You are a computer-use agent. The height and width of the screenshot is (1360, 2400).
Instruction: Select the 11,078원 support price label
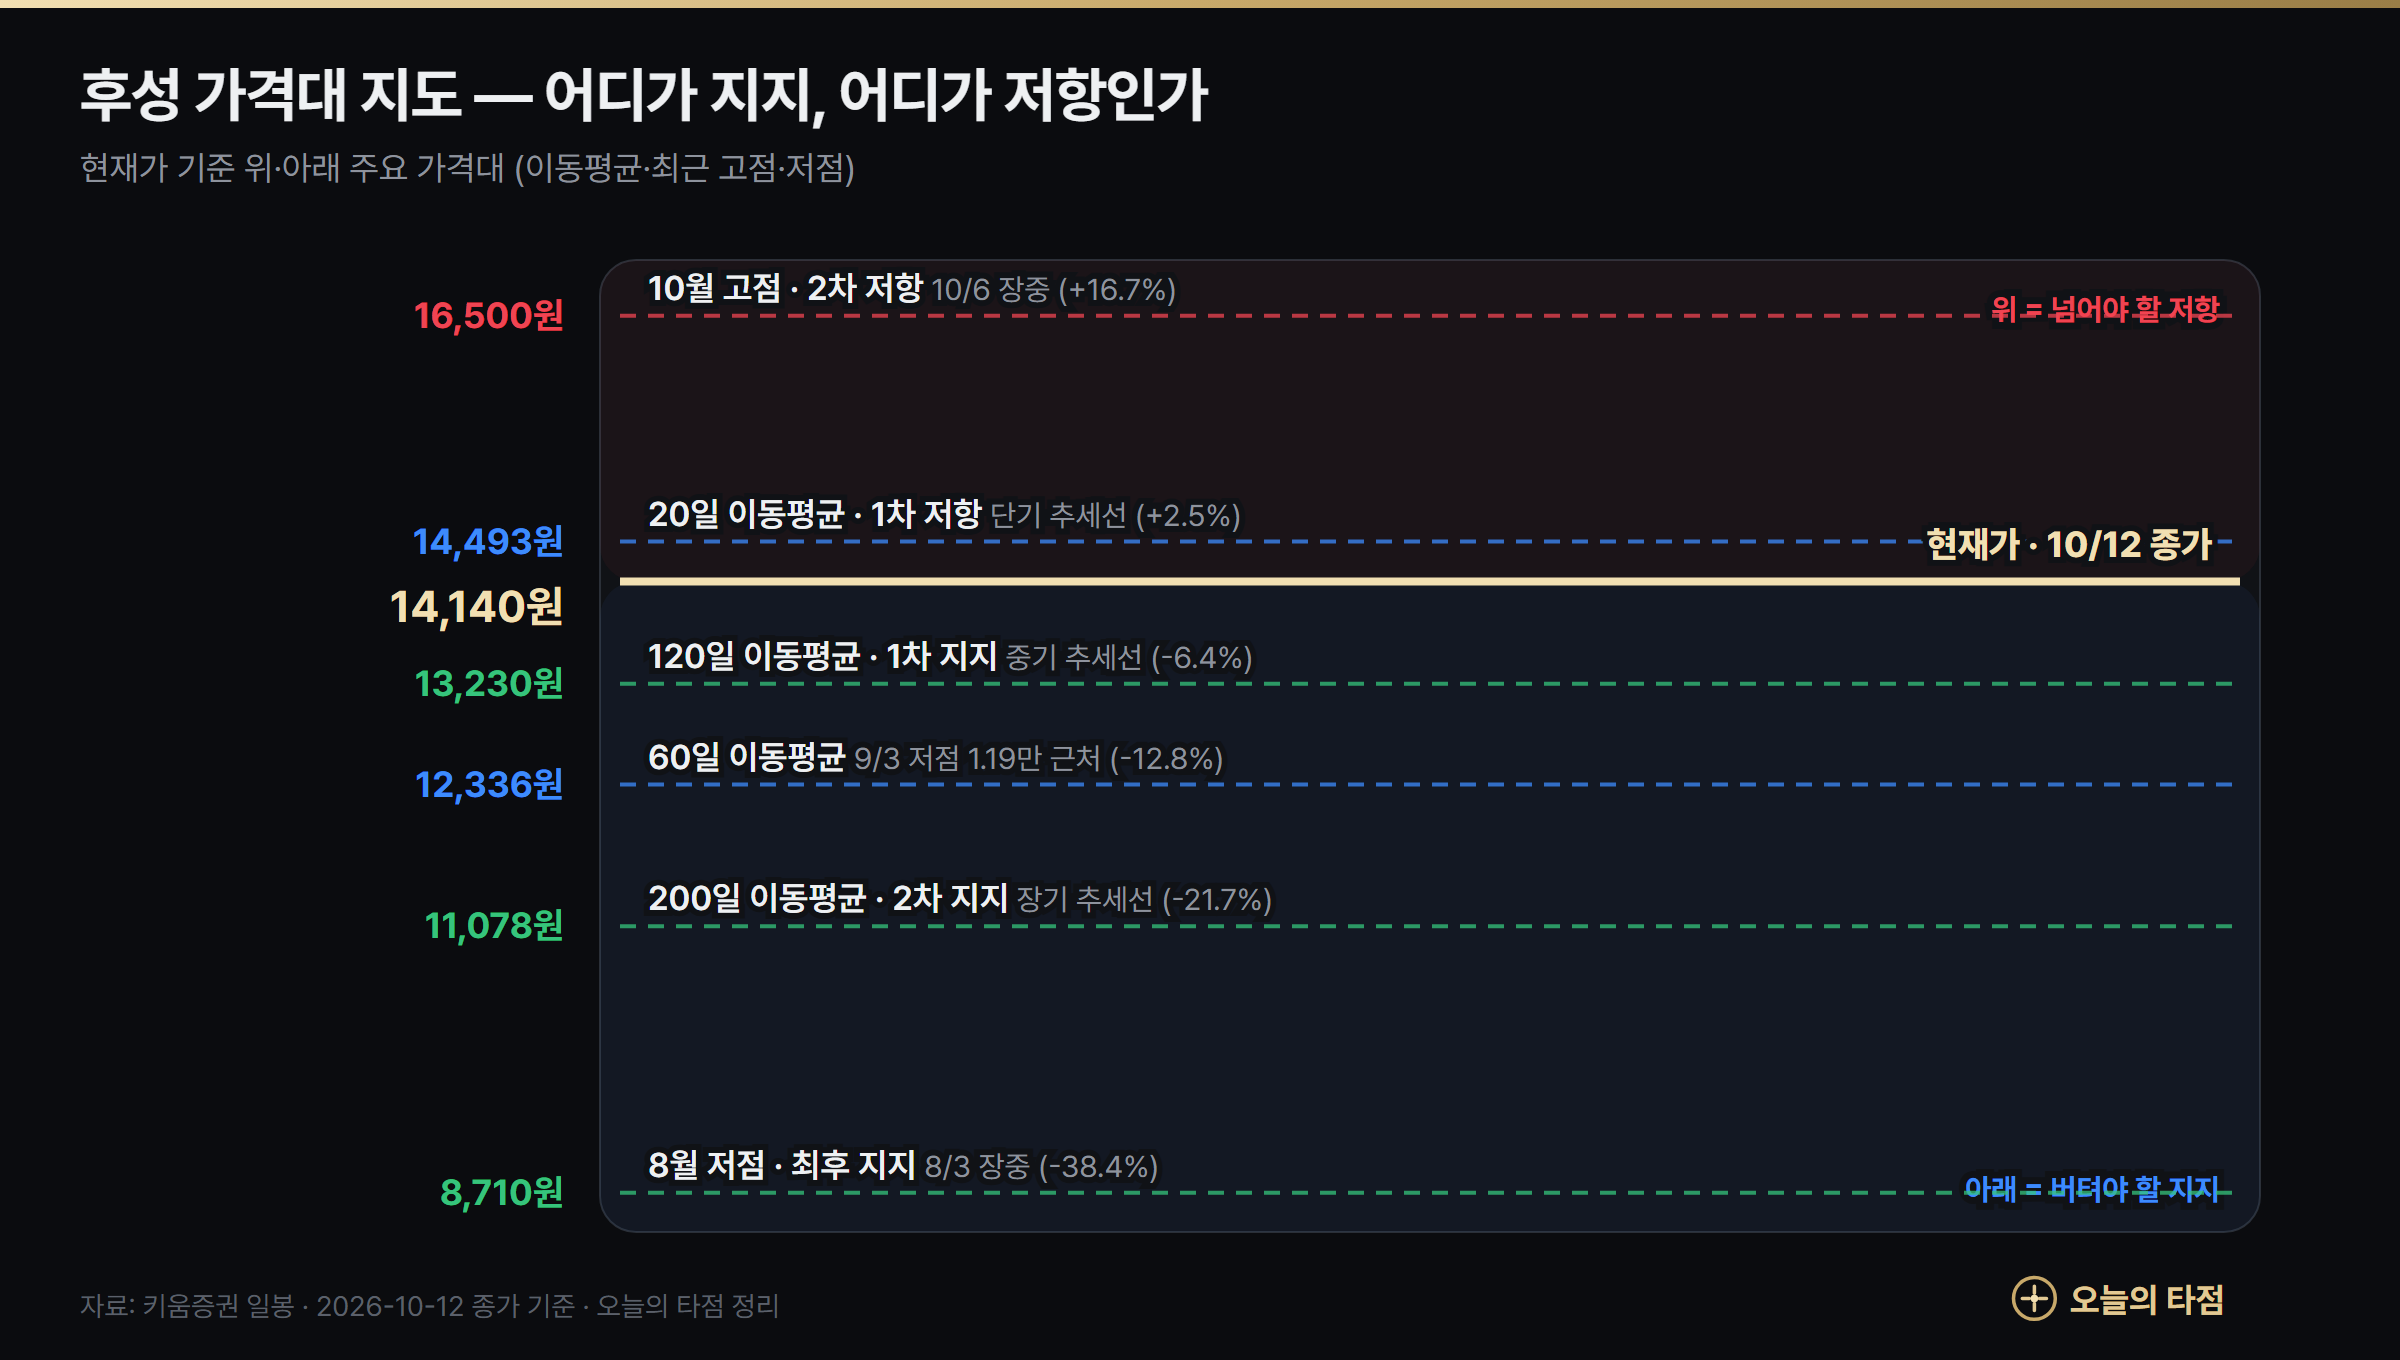(x=494, y=926)
